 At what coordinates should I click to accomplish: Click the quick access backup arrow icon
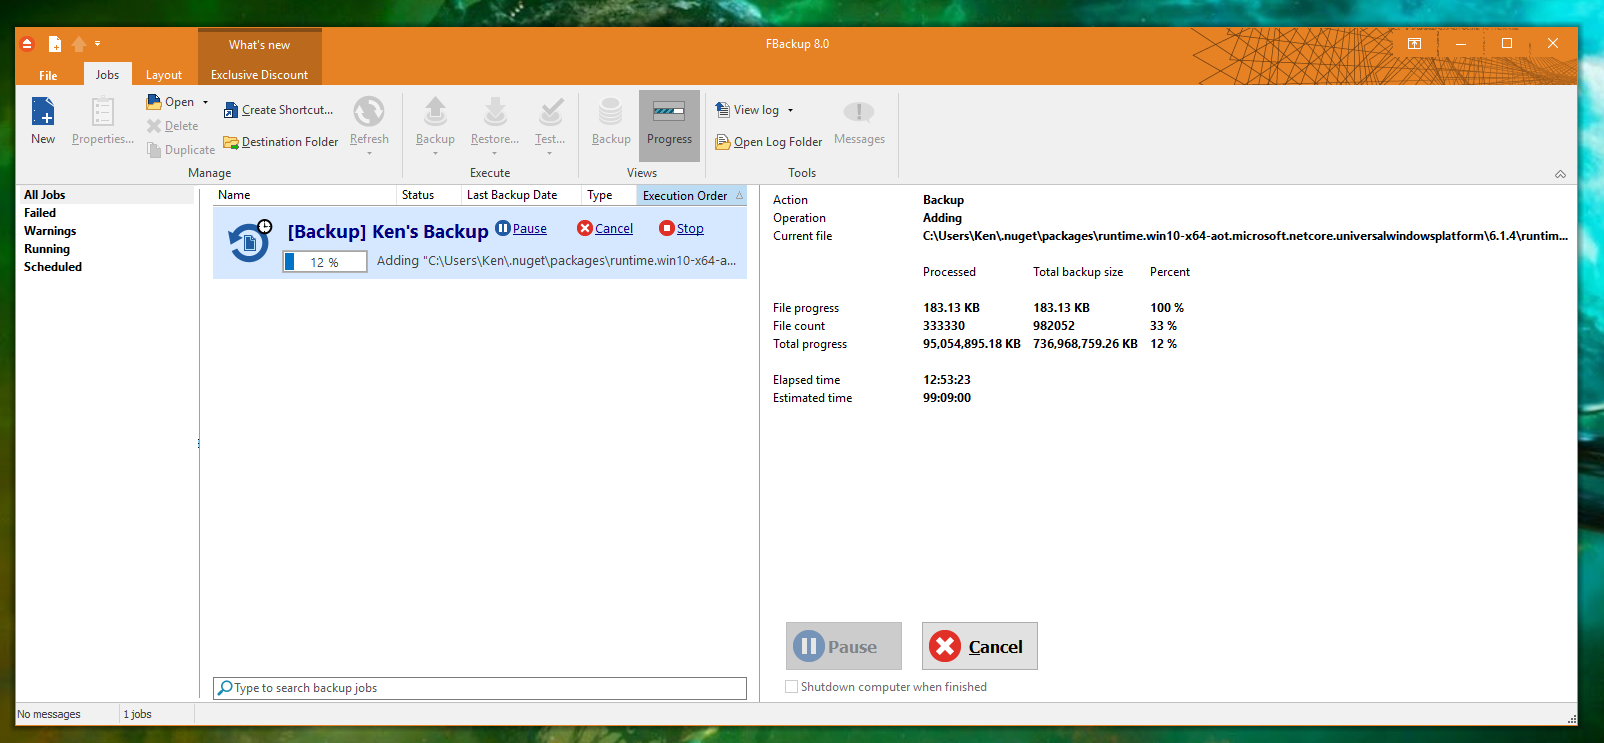79,44
